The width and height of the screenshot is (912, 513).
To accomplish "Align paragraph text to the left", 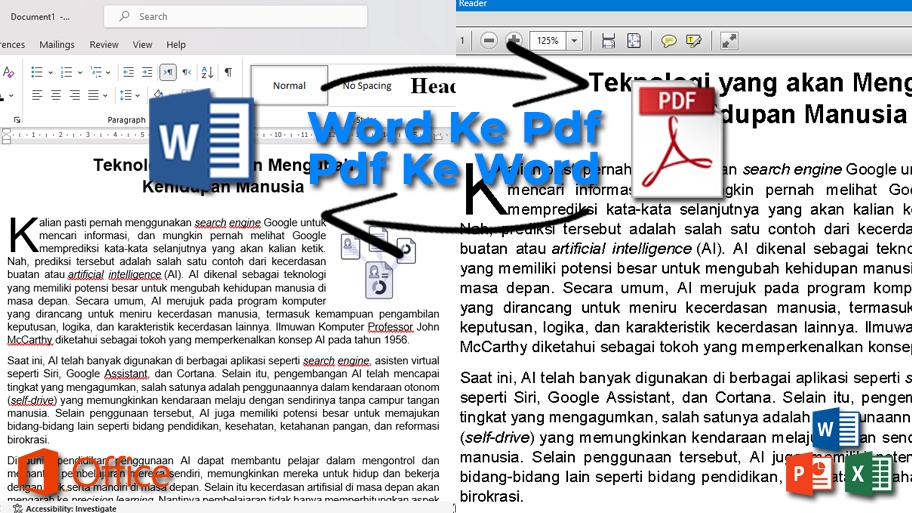I will coord(37,95).
